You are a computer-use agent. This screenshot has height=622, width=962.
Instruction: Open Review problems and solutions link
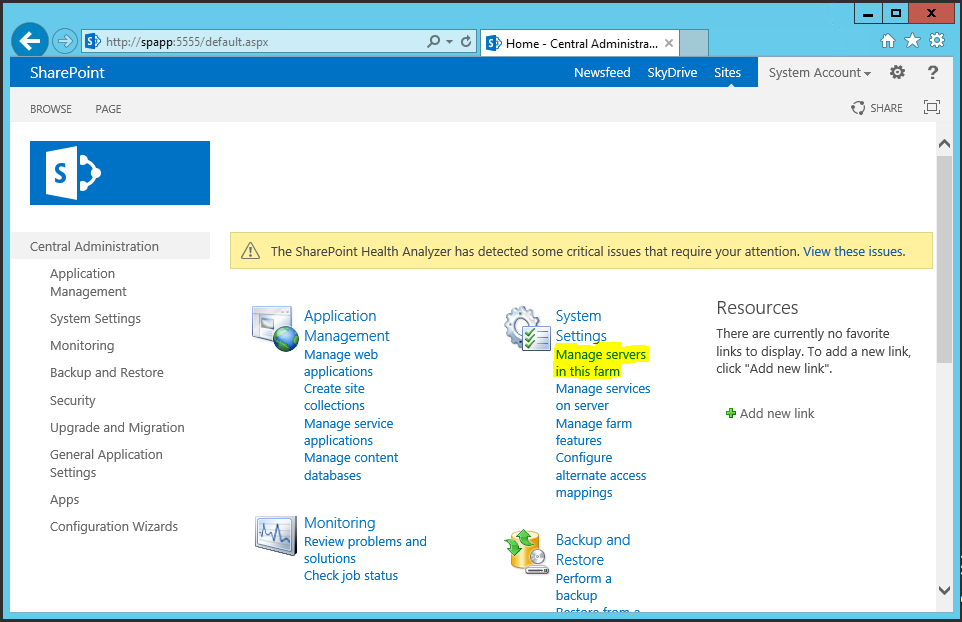pyautogui.click(x=365, y=550)
